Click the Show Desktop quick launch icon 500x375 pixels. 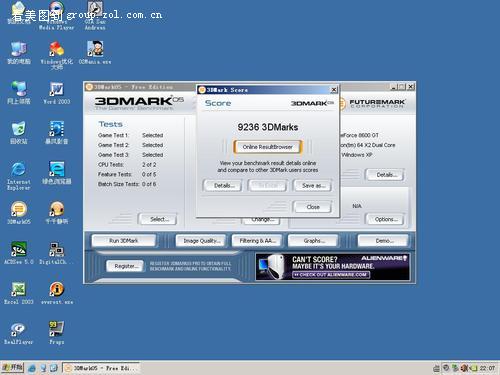click(54, 368)
